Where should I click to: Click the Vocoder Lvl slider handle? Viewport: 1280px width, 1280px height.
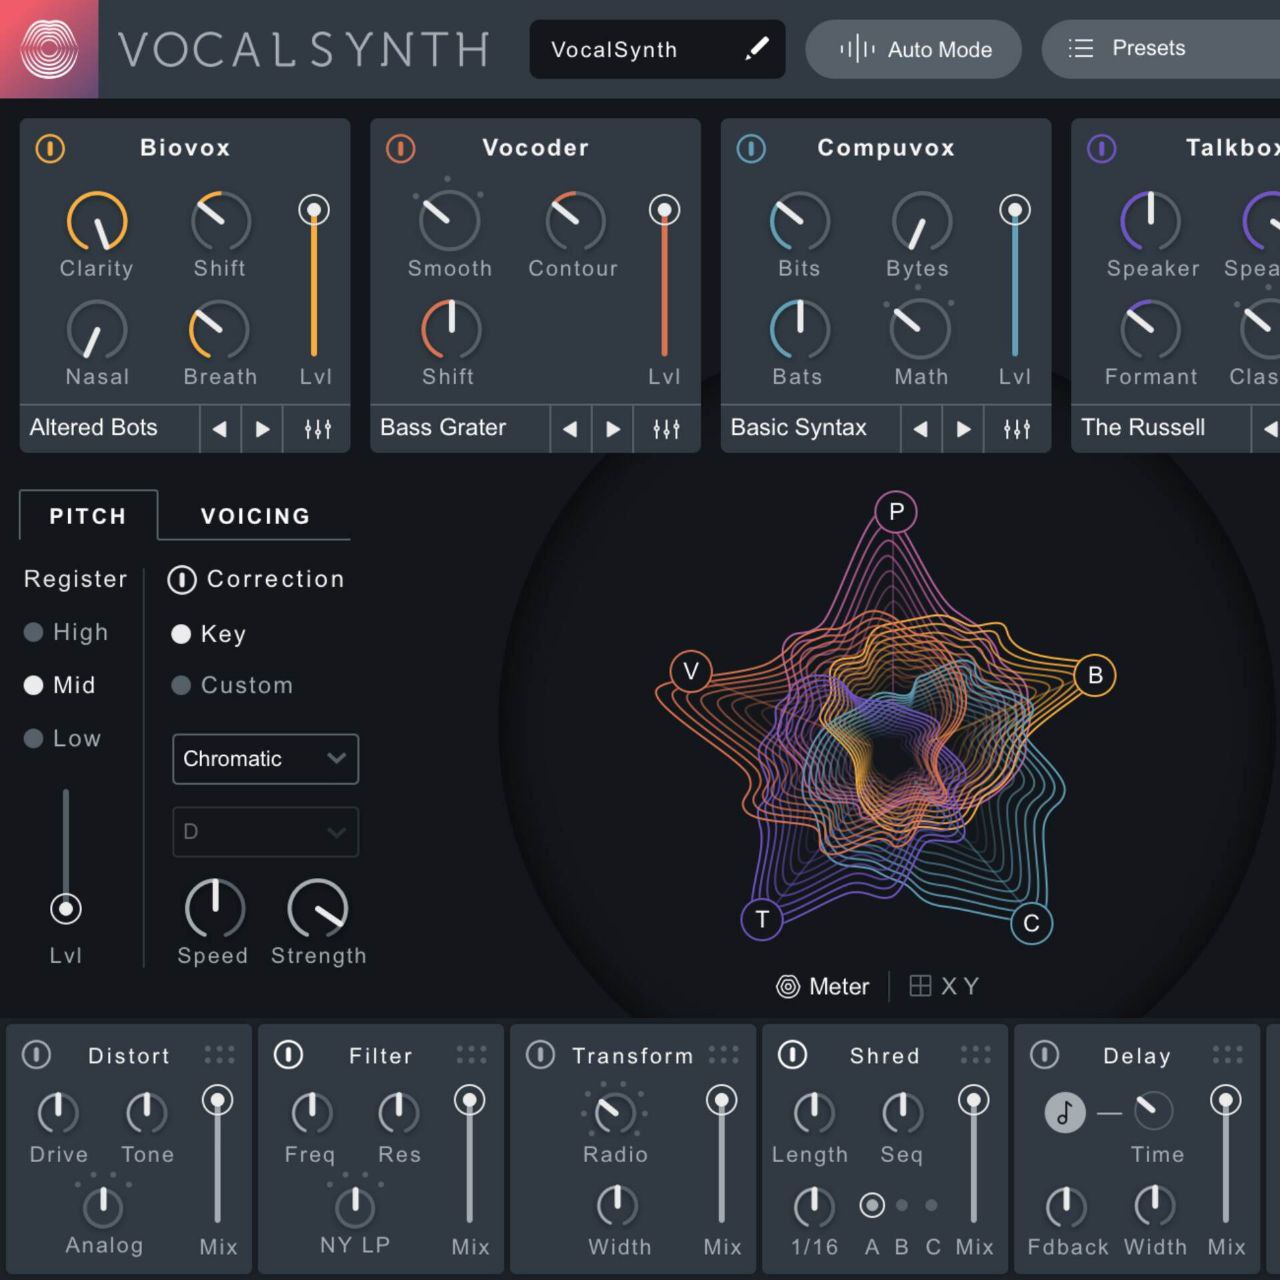tap(664, 210)
